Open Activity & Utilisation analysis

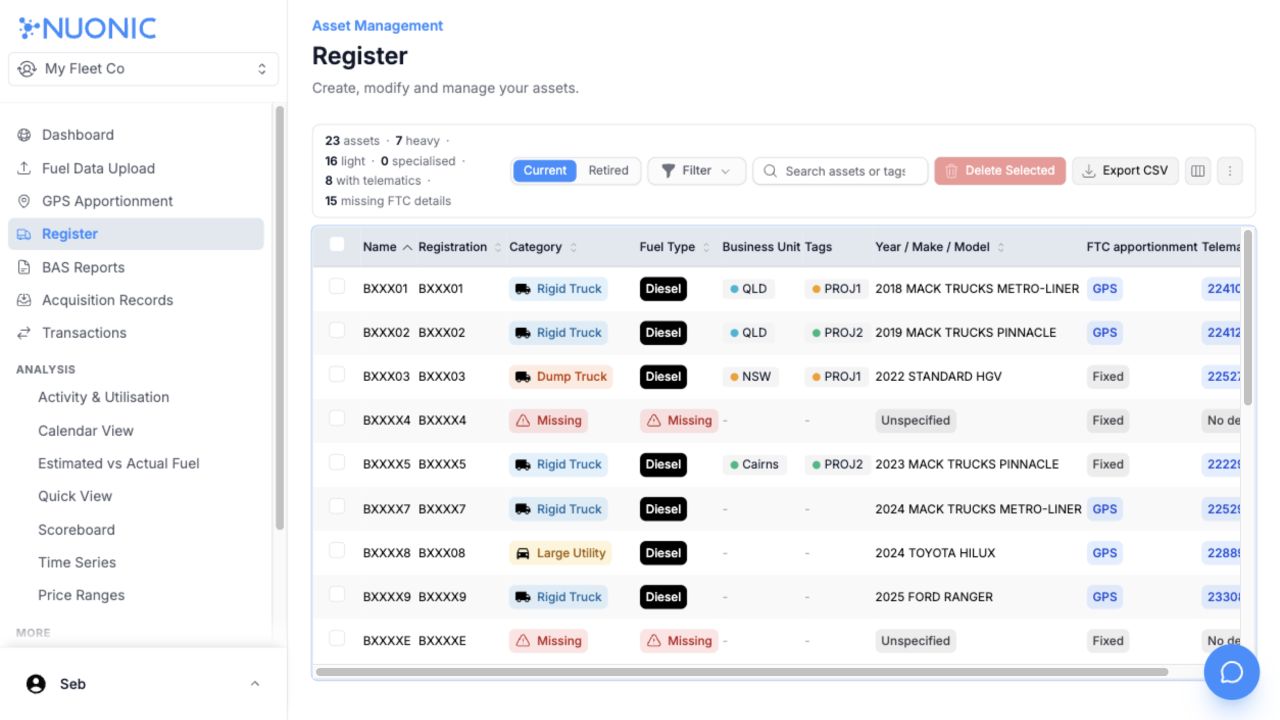[x=104, y=397]
